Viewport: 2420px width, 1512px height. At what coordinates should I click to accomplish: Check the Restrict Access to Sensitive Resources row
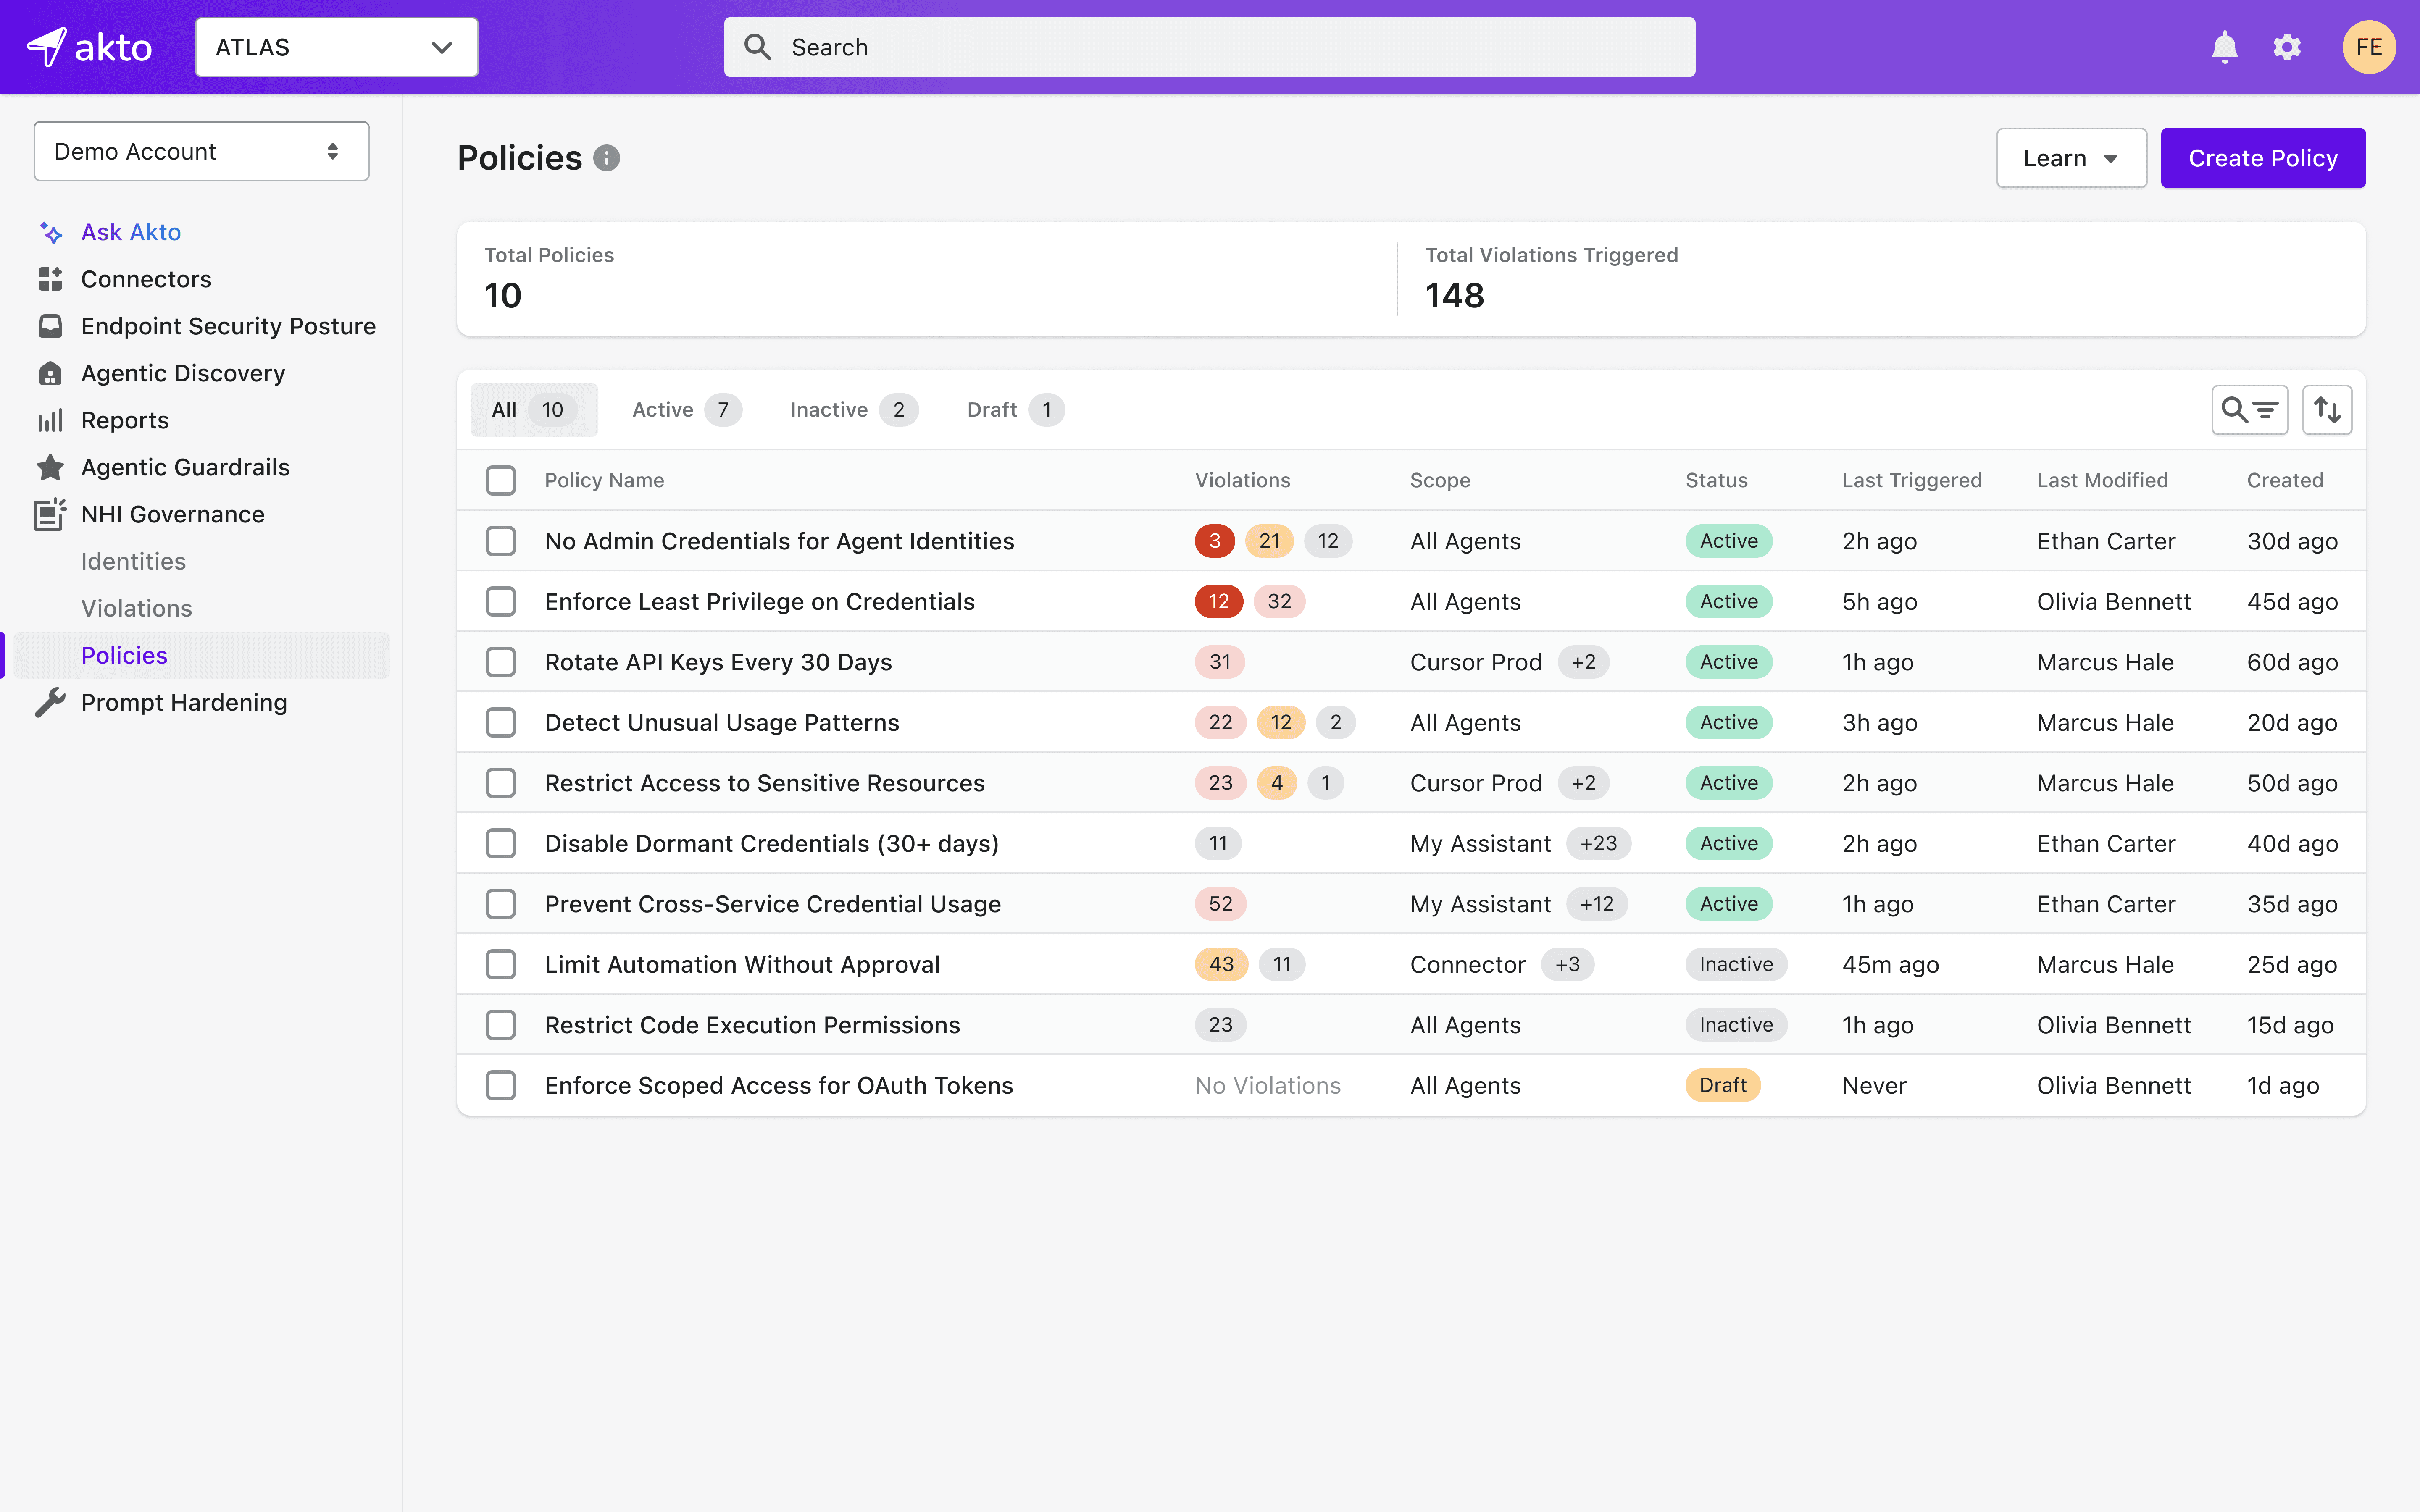(x=501, y=783)
